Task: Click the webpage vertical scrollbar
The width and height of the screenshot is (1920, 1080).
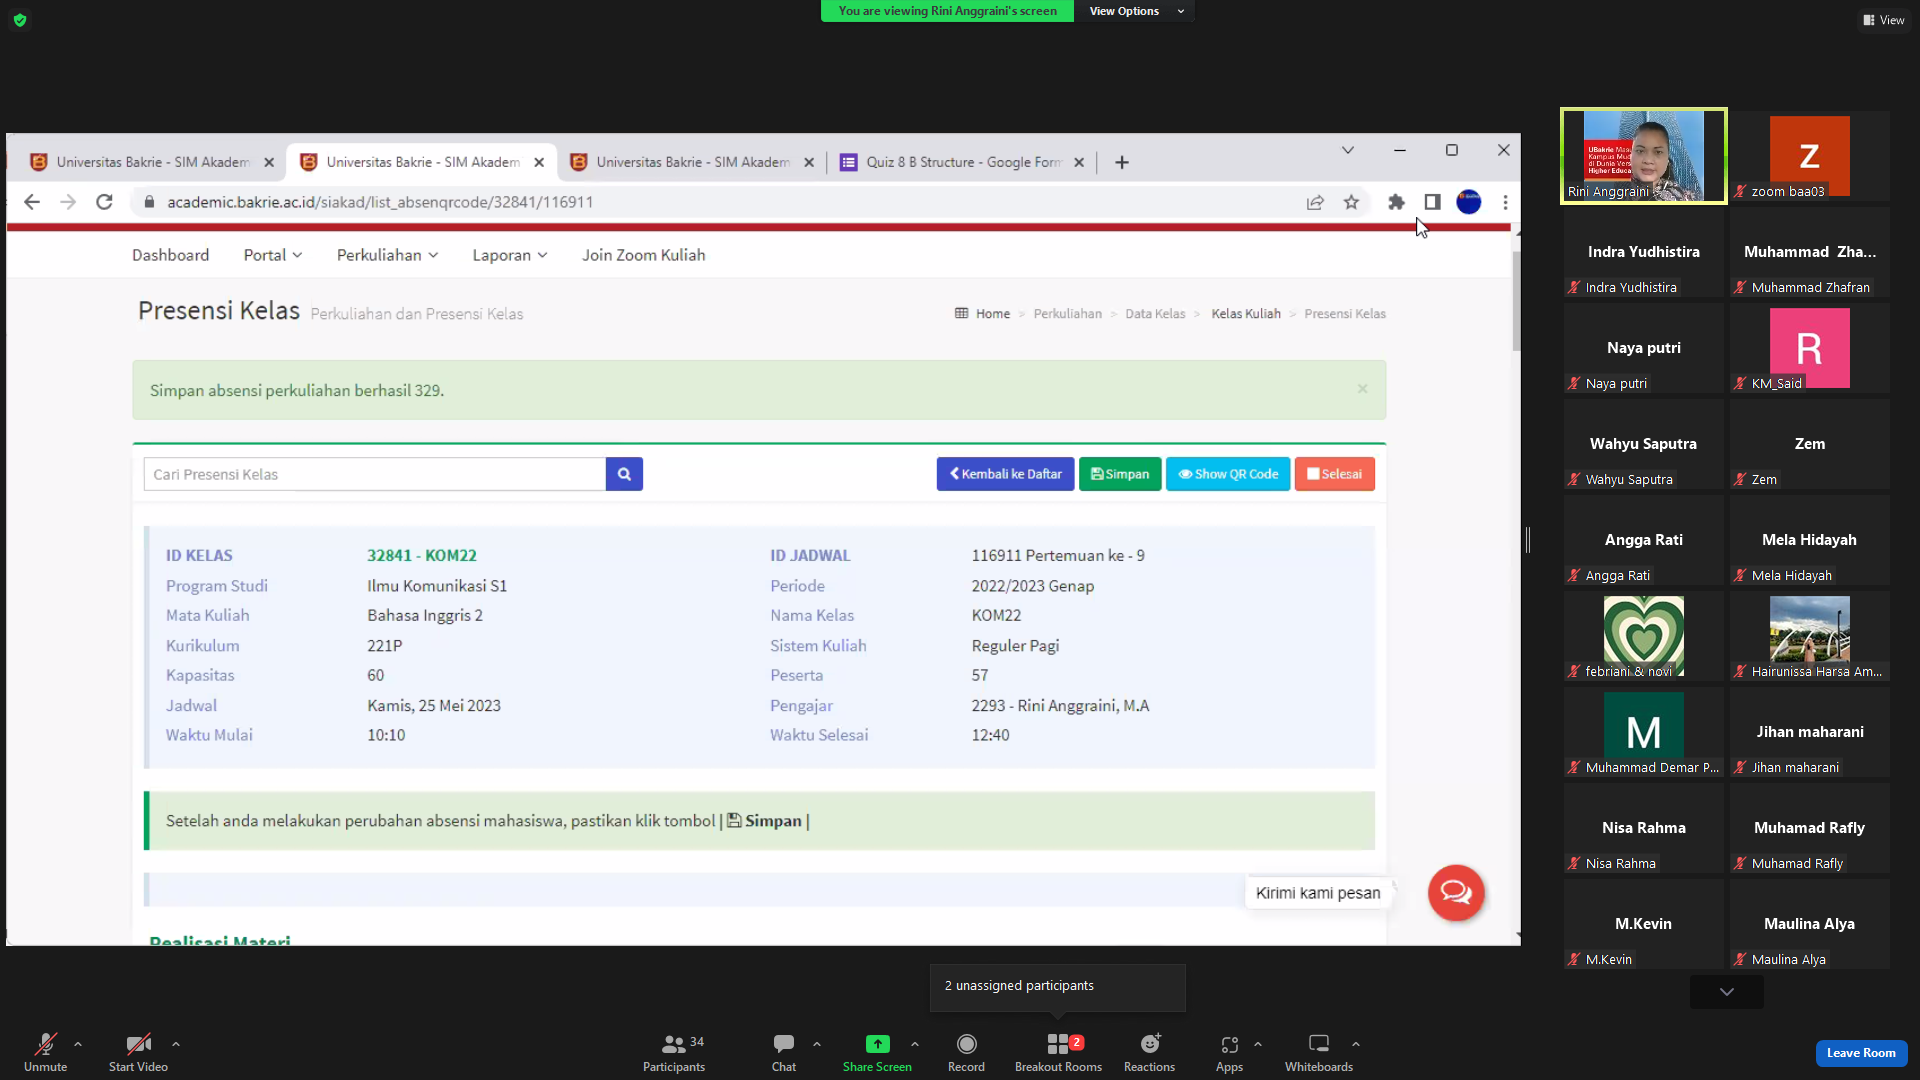Action: point(1516,300)
